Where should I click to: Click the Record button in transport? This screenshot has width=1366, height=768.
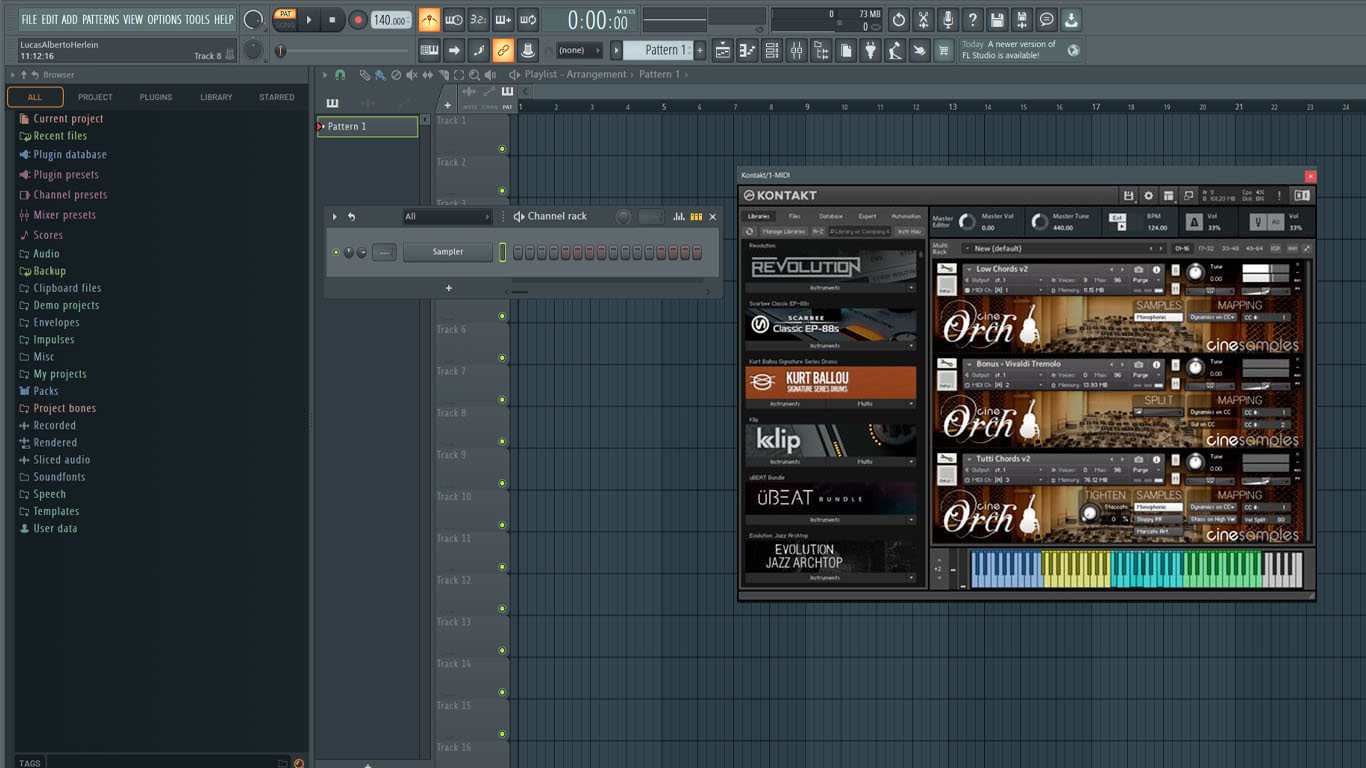point(357,20)
